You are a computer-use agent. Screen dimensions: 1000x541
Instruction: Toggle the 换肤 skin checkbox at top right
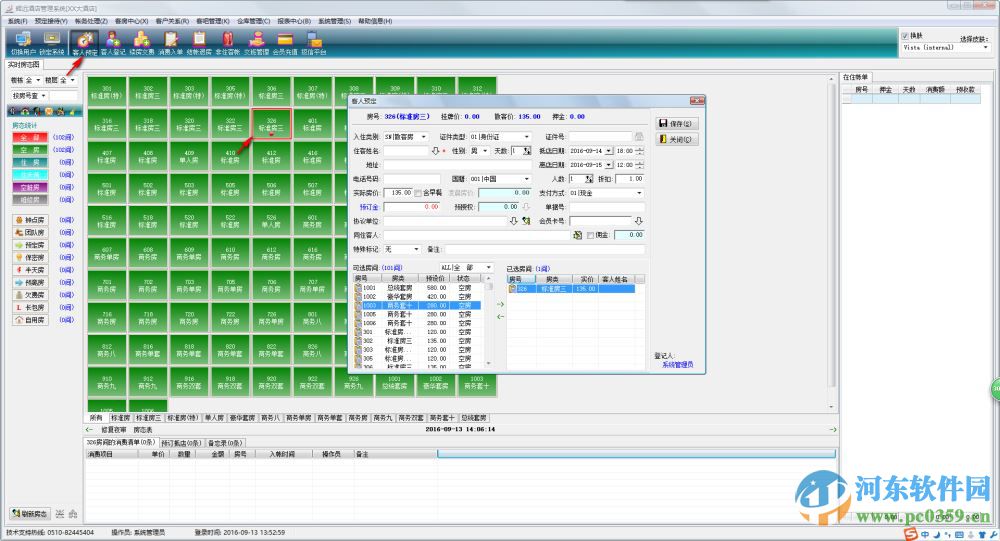[905, 36]
